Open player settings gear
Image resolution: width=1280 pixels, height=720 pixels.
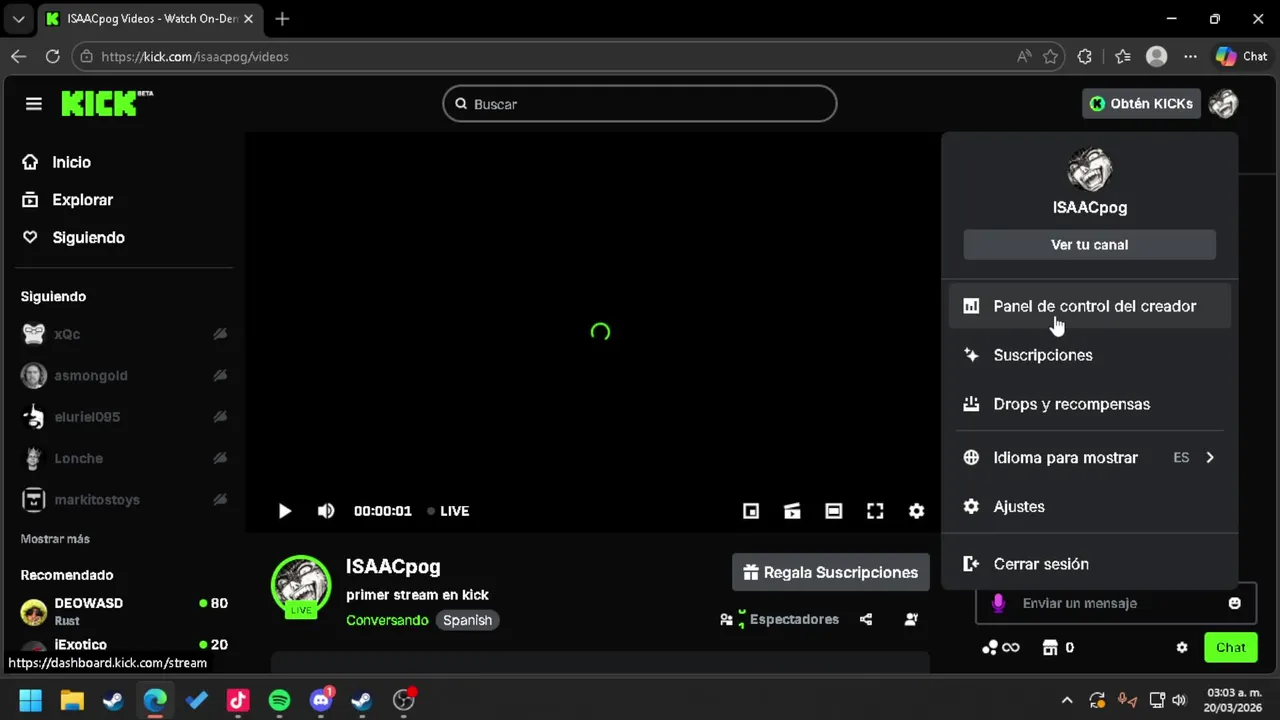click(x=916, y=511)
